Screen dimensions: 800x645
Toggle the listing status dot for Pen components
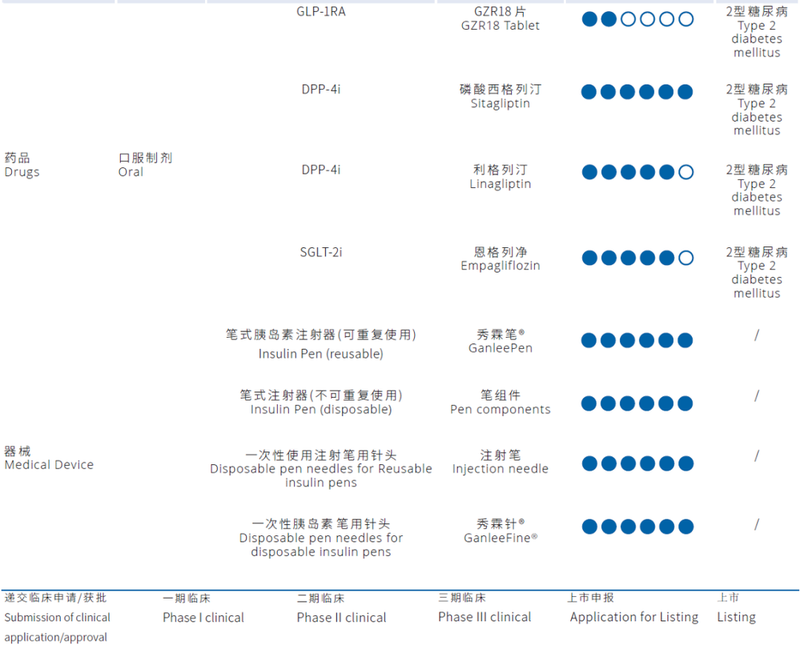[x=686, y=404]
